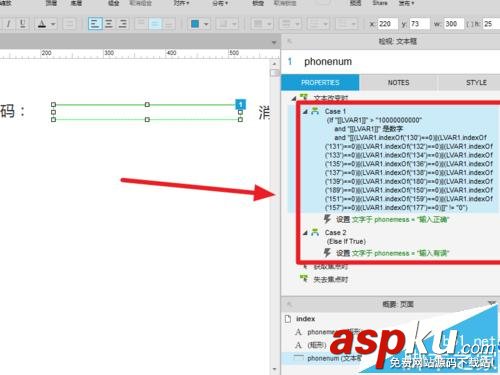
Task: Align text to bottom vertically
Action: tap(169, 24)
